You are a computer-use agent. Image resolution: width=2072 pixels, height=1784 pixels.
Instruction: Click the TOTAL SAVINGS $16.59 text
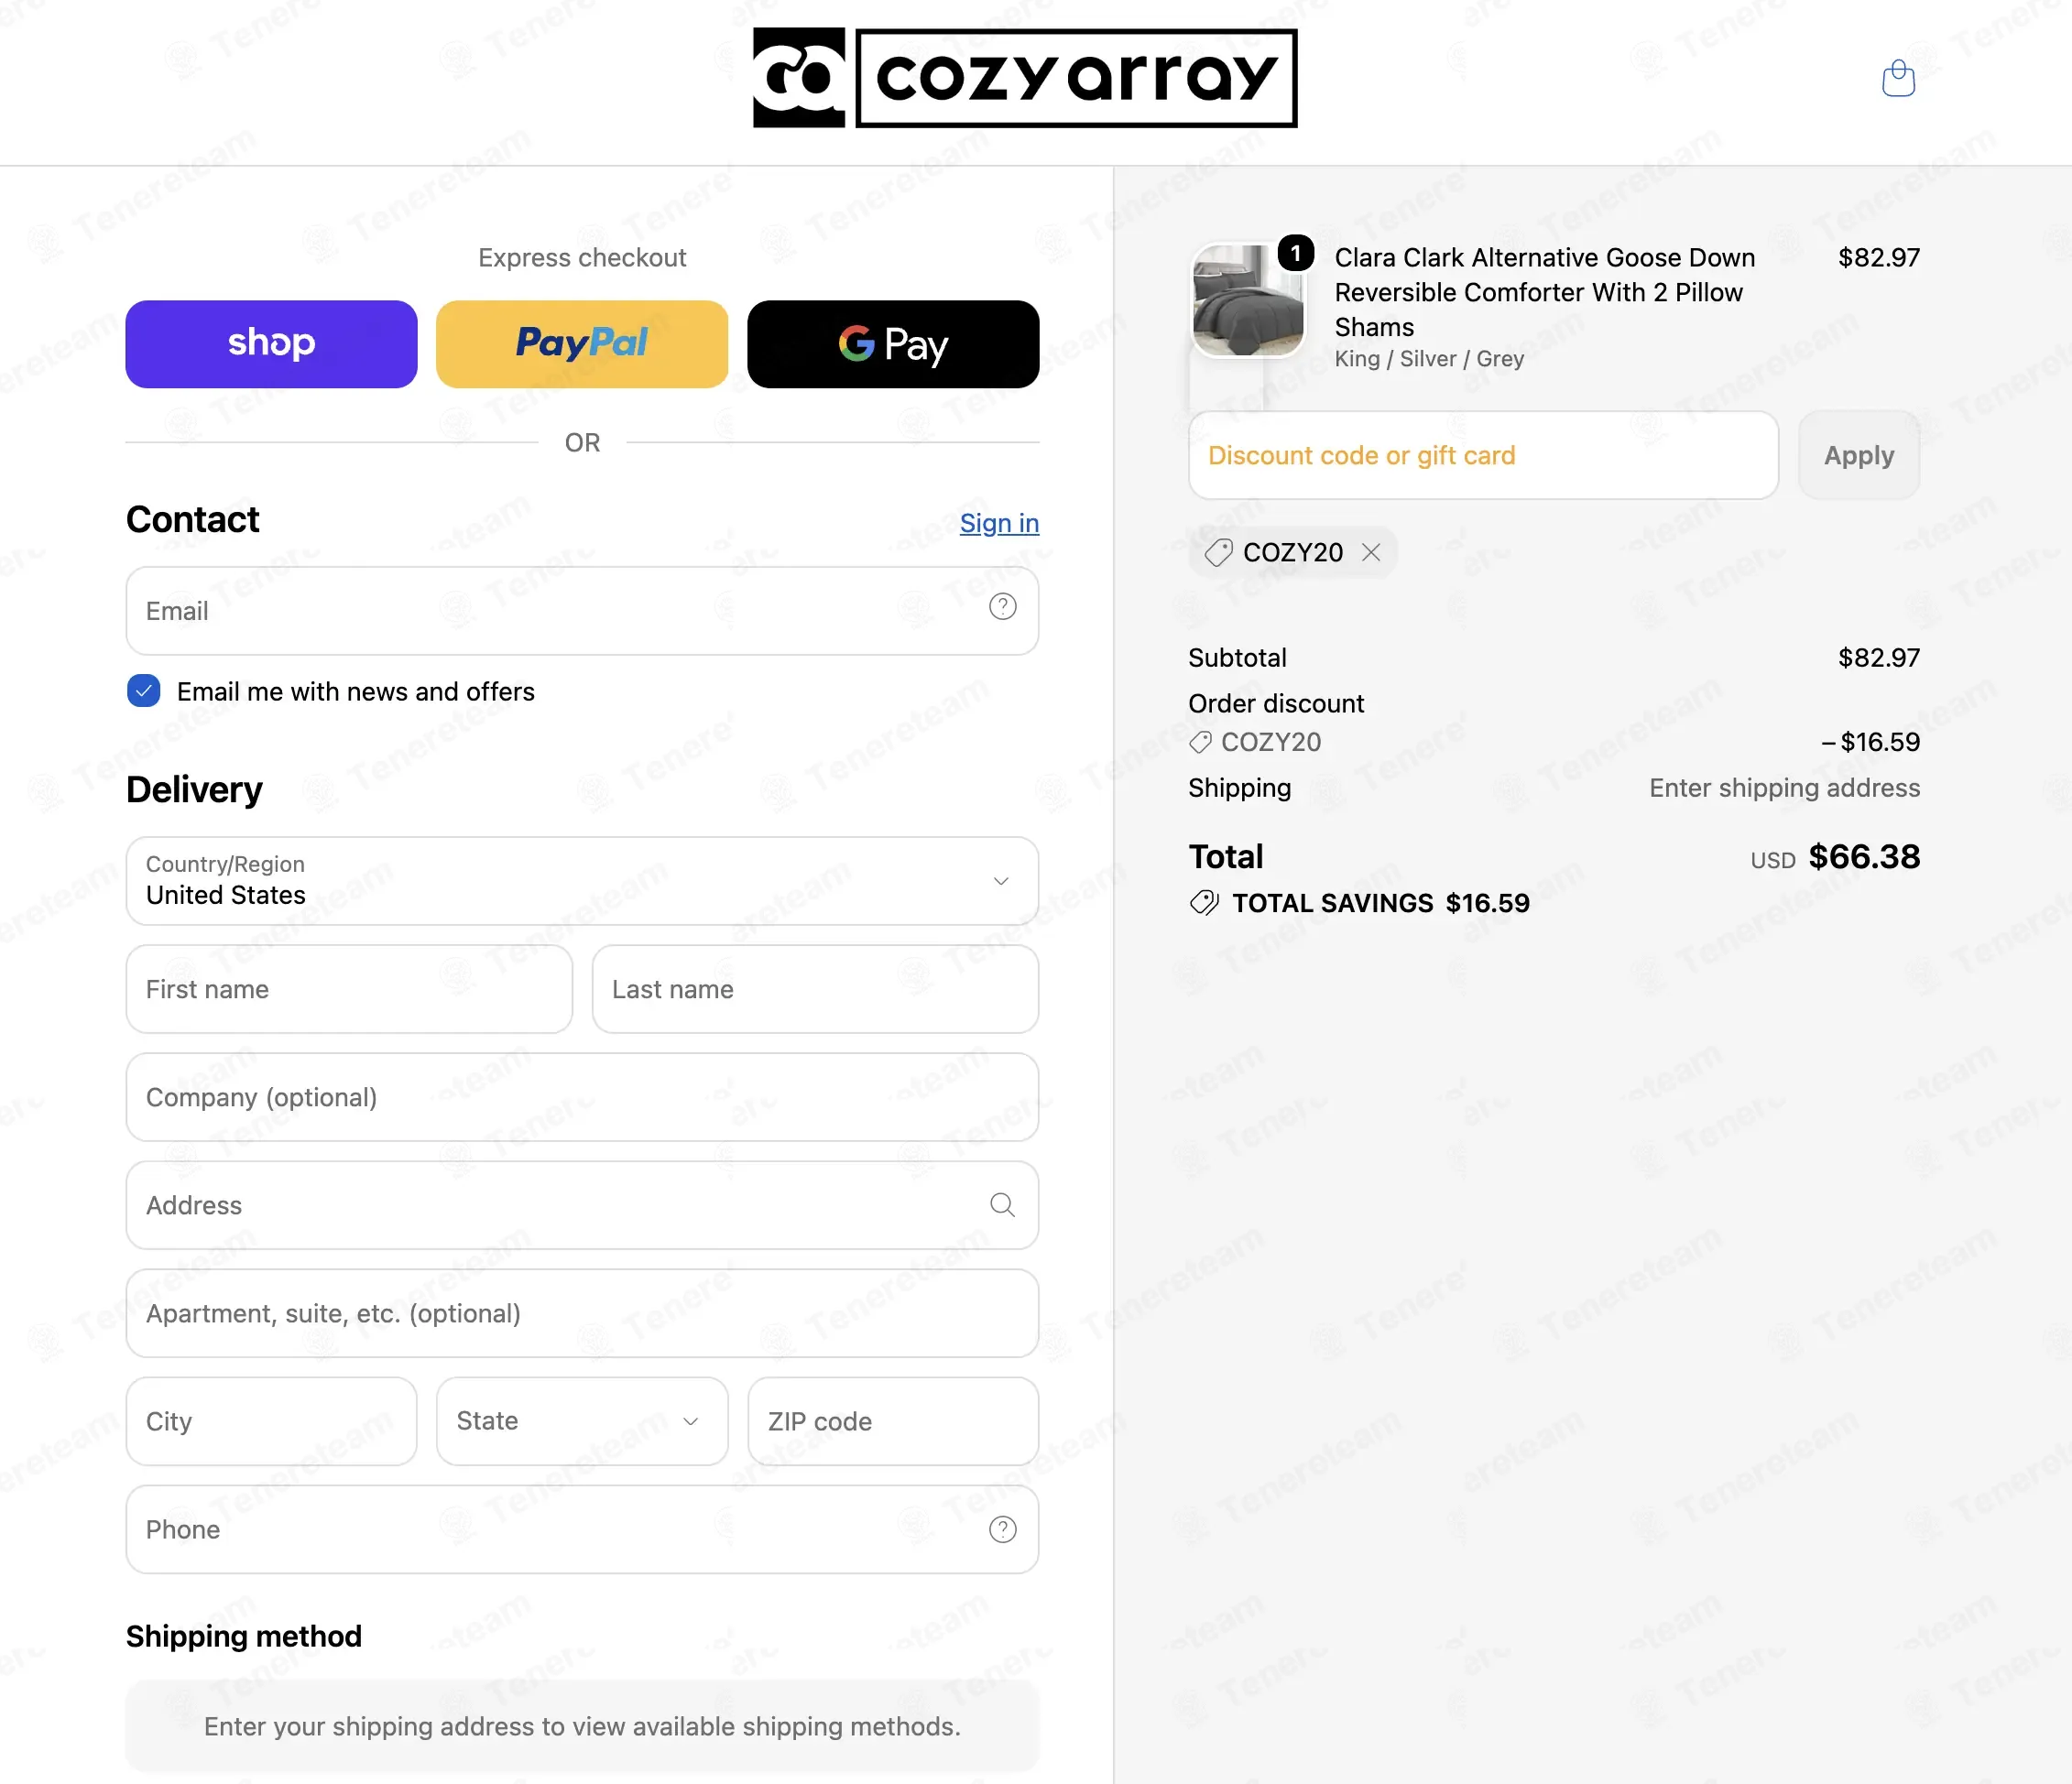click(1380, 903)
